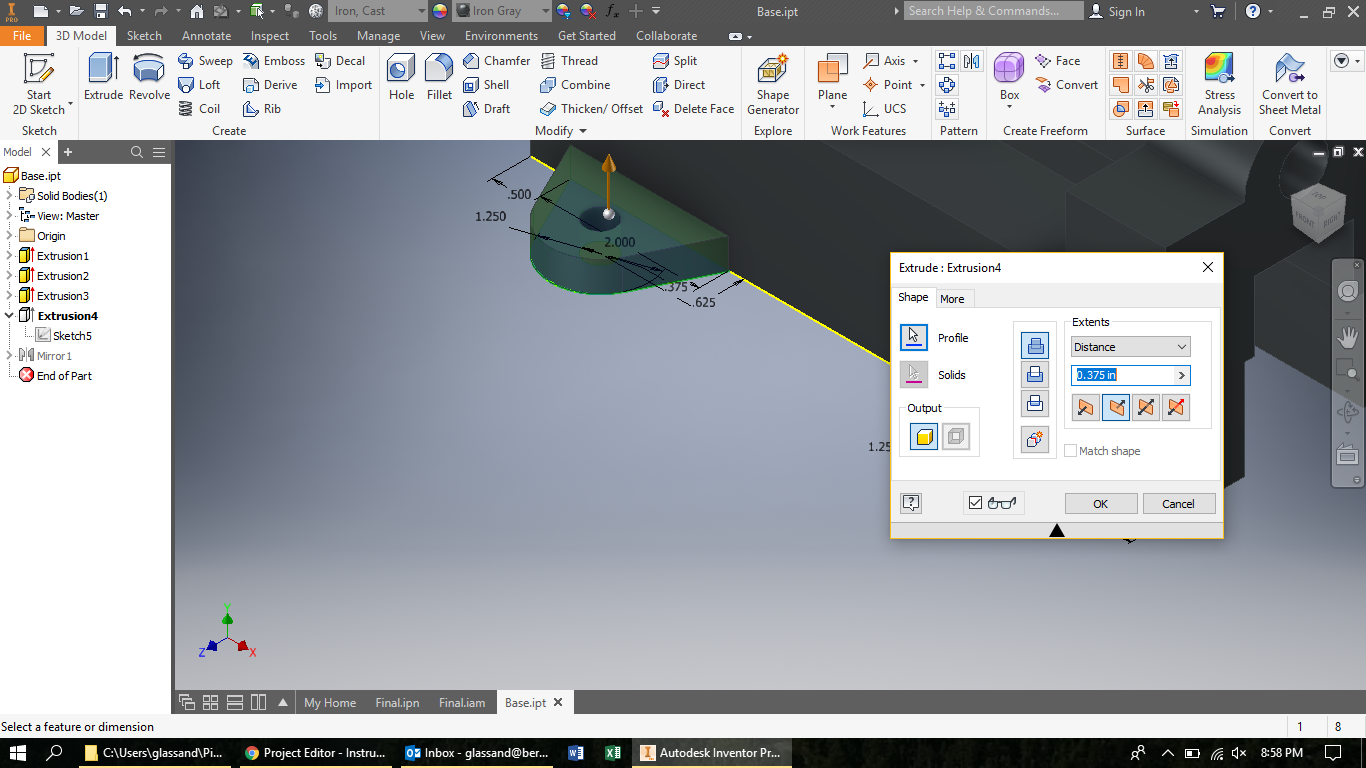This screenshot has height=768, width=1366.
Task: Open the Extents Distance dropdown
Action: coord(1131,347)
